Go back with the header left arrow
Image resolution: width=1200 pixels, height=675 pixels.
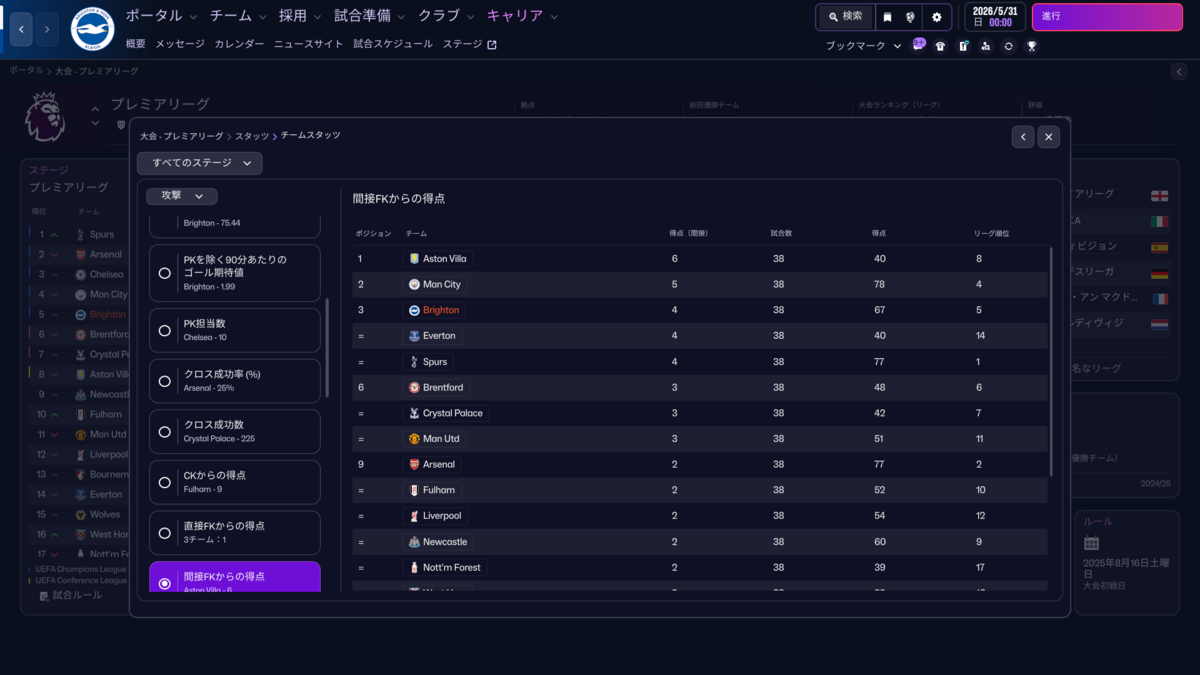click(22, 30)
